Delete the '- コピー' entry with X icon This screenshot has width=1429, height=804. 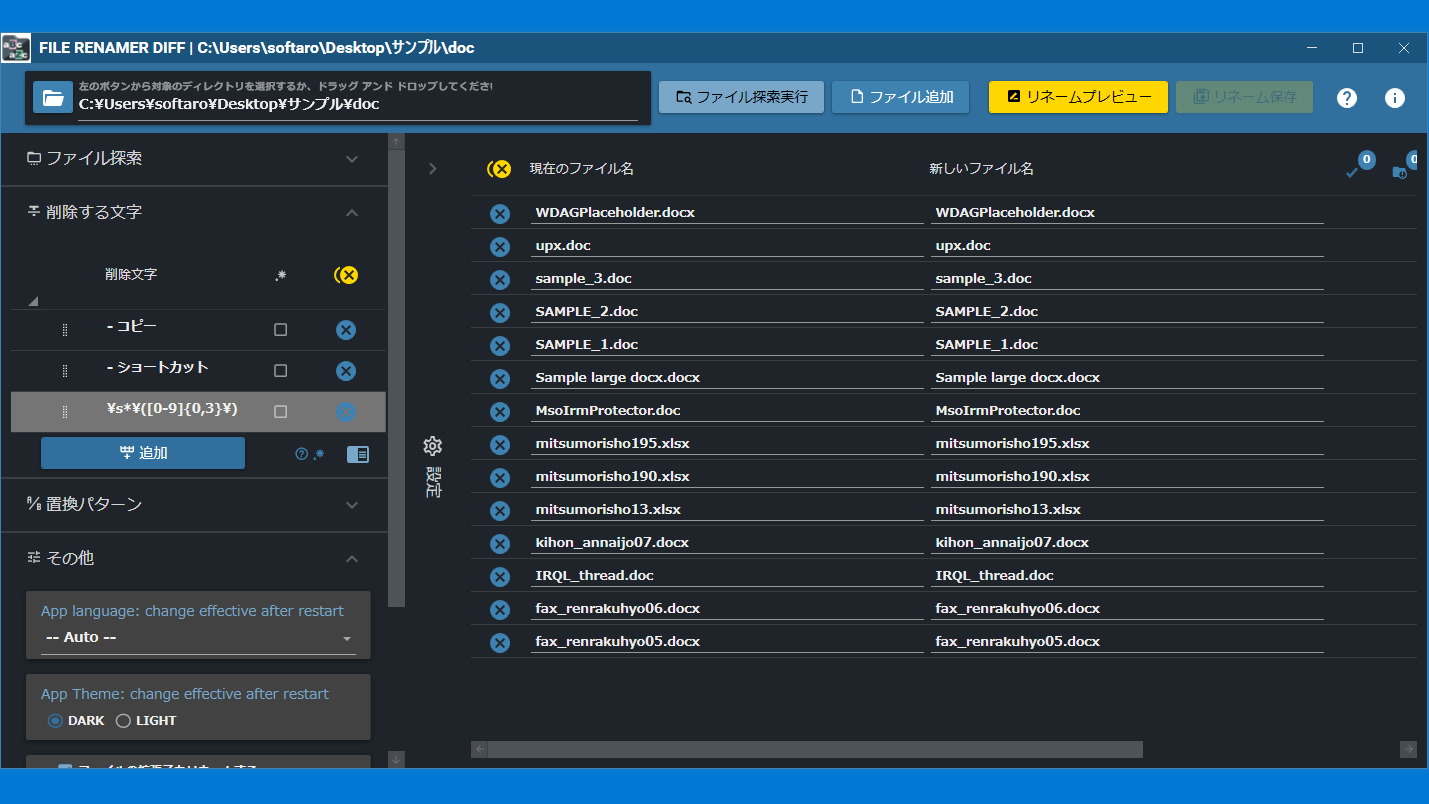(x=346, y=330)
